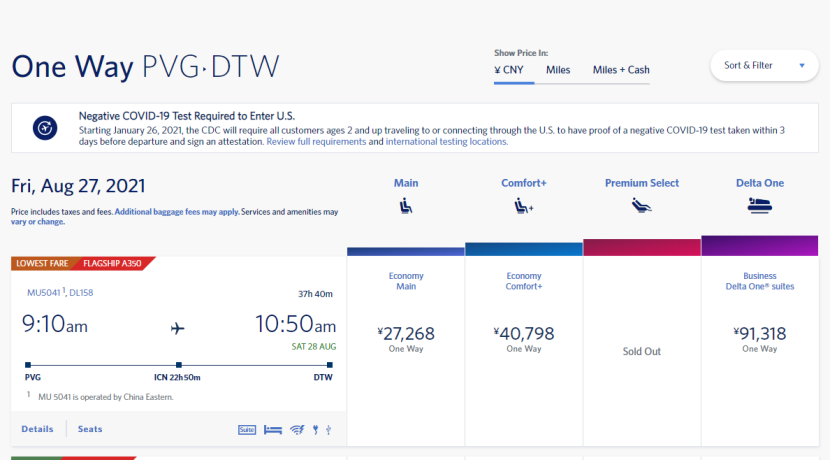Click the Premium Select recliner icon

[641, 206]
